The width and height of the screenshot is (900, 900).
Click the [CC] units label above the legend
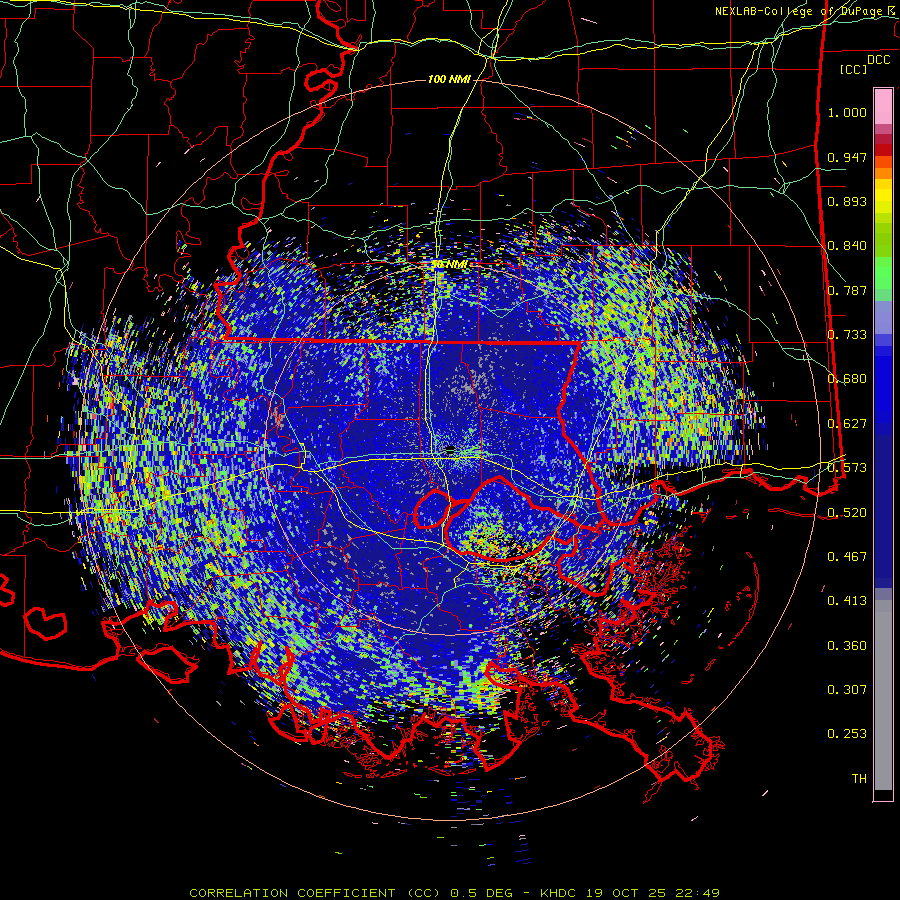[x=853, y=69]
